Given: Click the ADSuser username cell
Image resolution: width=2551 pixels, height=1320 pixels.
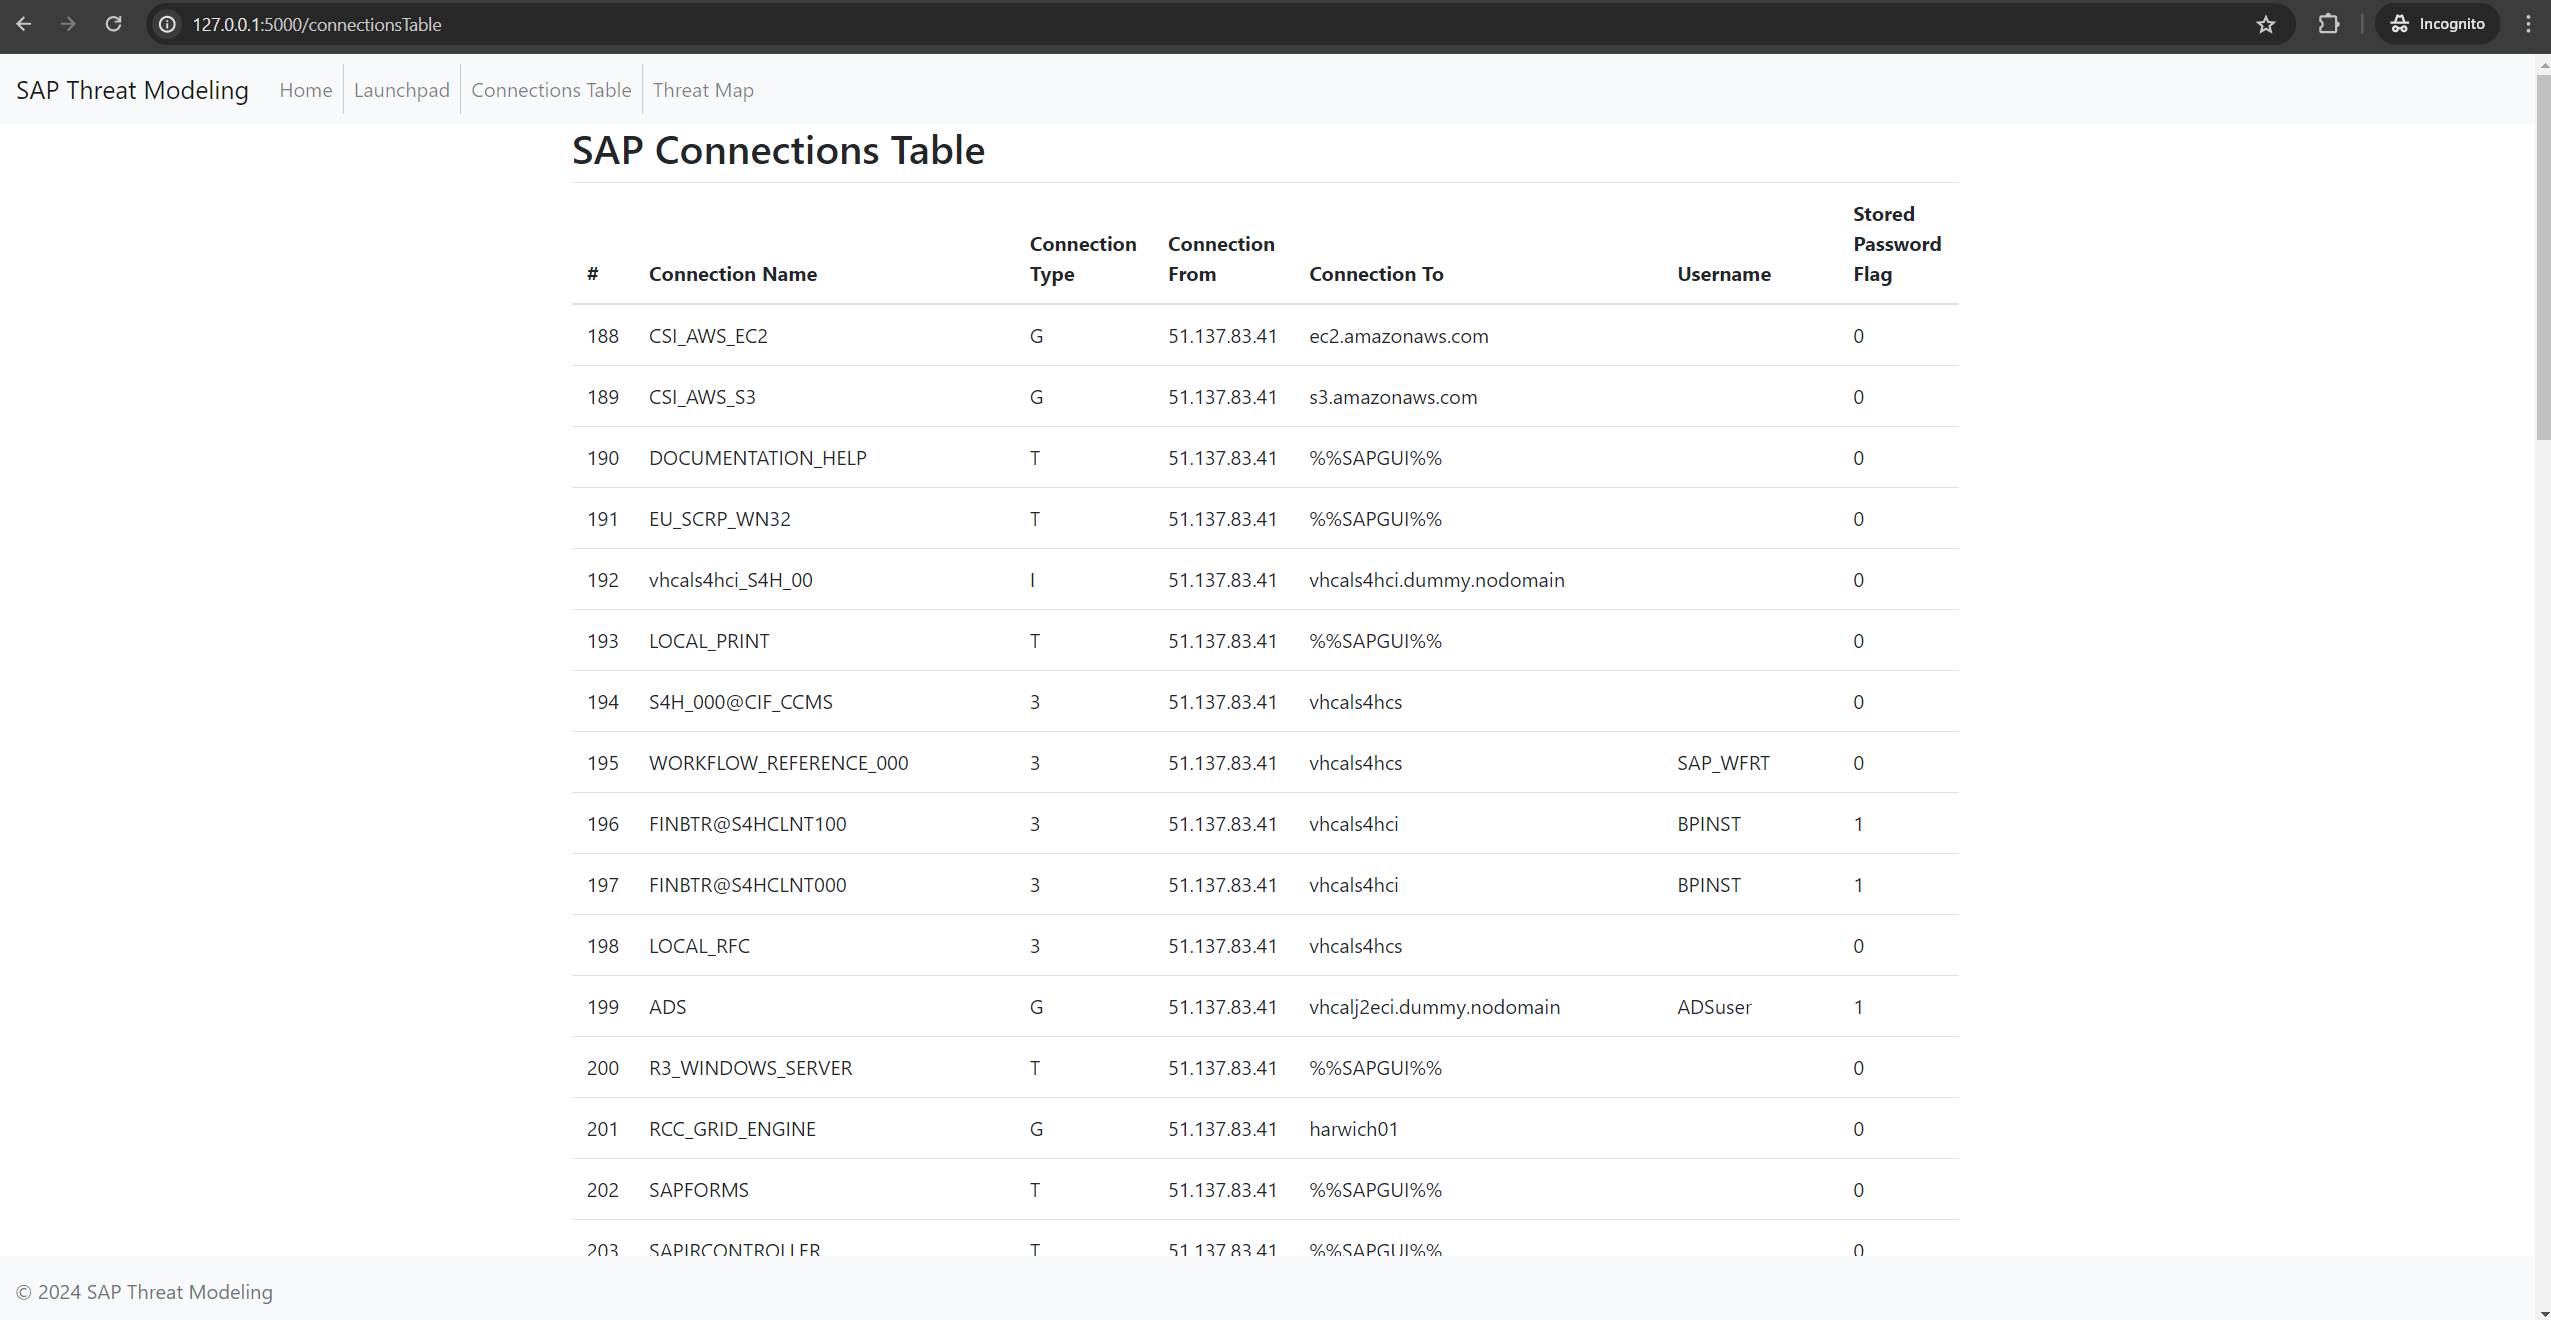Looking at the screenshot, I should 1714,1007.
